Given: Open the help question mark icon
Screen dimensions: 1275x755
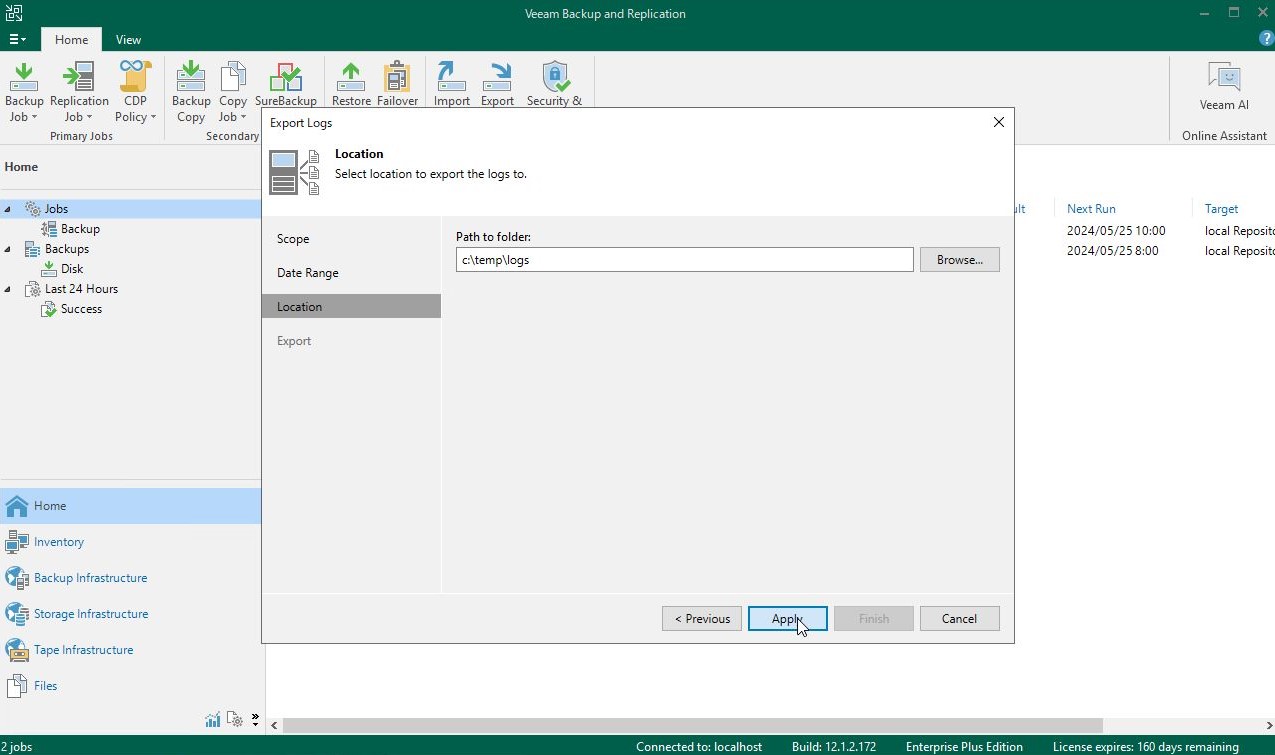Looking at the screenshot, I should point(1266,39).
